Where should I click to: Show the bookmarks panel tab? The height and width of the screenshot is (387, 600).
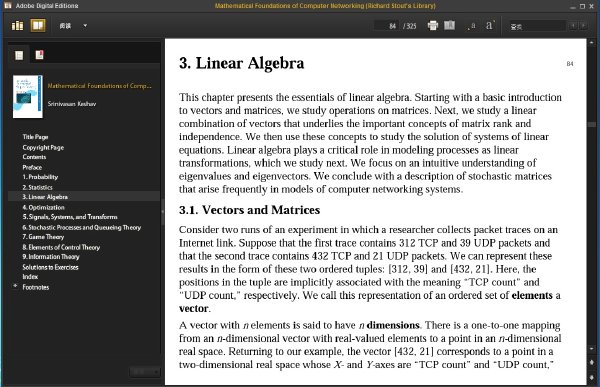coord(39,55)
